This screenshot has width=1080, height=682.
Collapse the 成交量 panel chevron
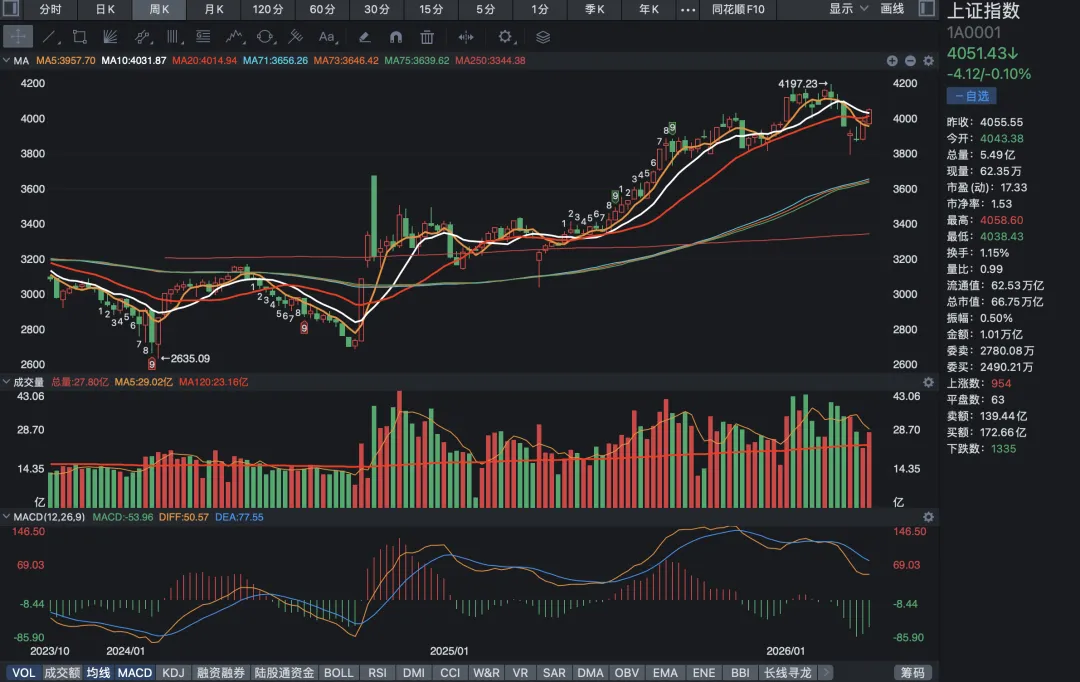6,382
